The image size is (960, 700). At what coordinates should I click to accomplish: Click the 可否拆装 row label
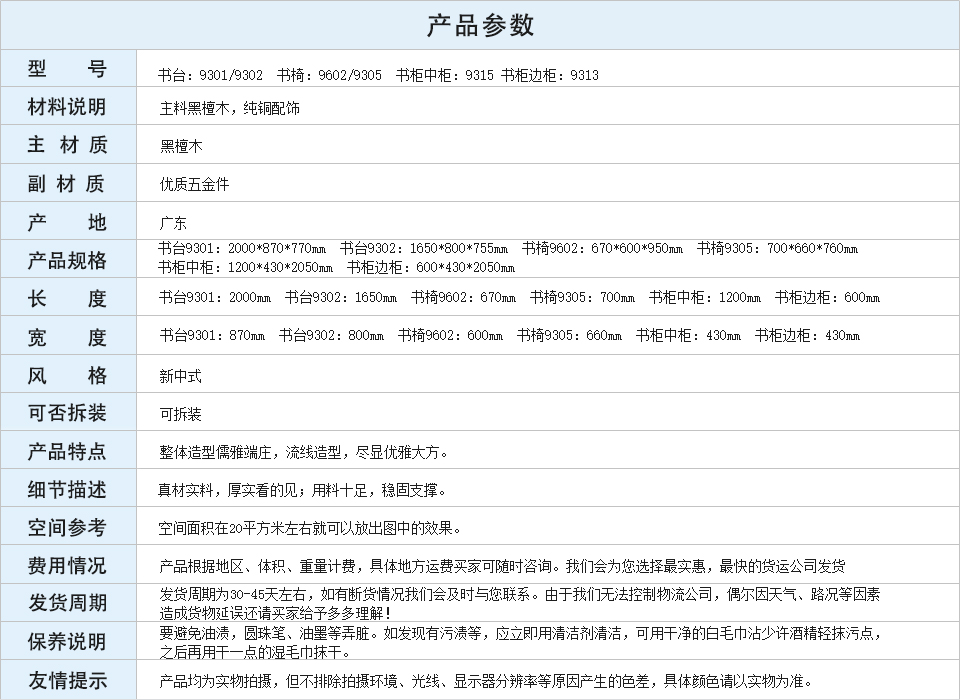click(67, 413)
